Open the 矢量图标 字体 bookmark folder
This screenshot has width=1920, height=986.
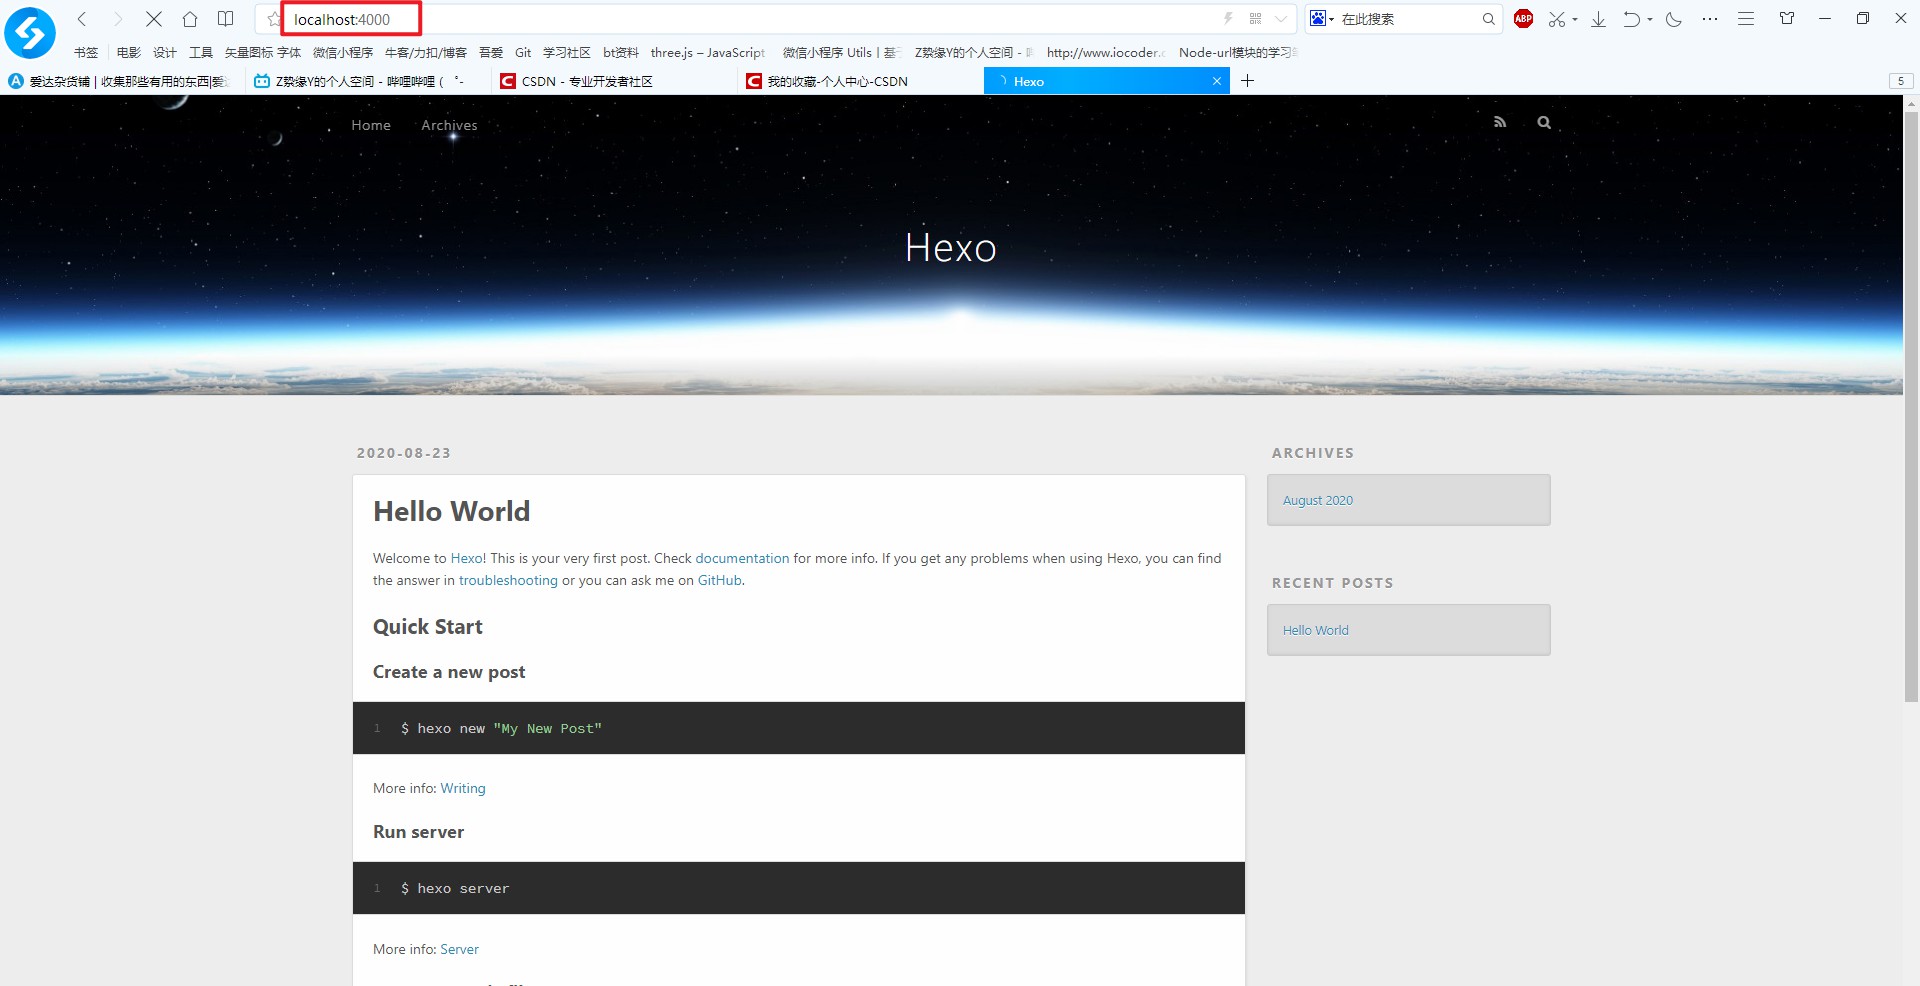tap(263, 52)
